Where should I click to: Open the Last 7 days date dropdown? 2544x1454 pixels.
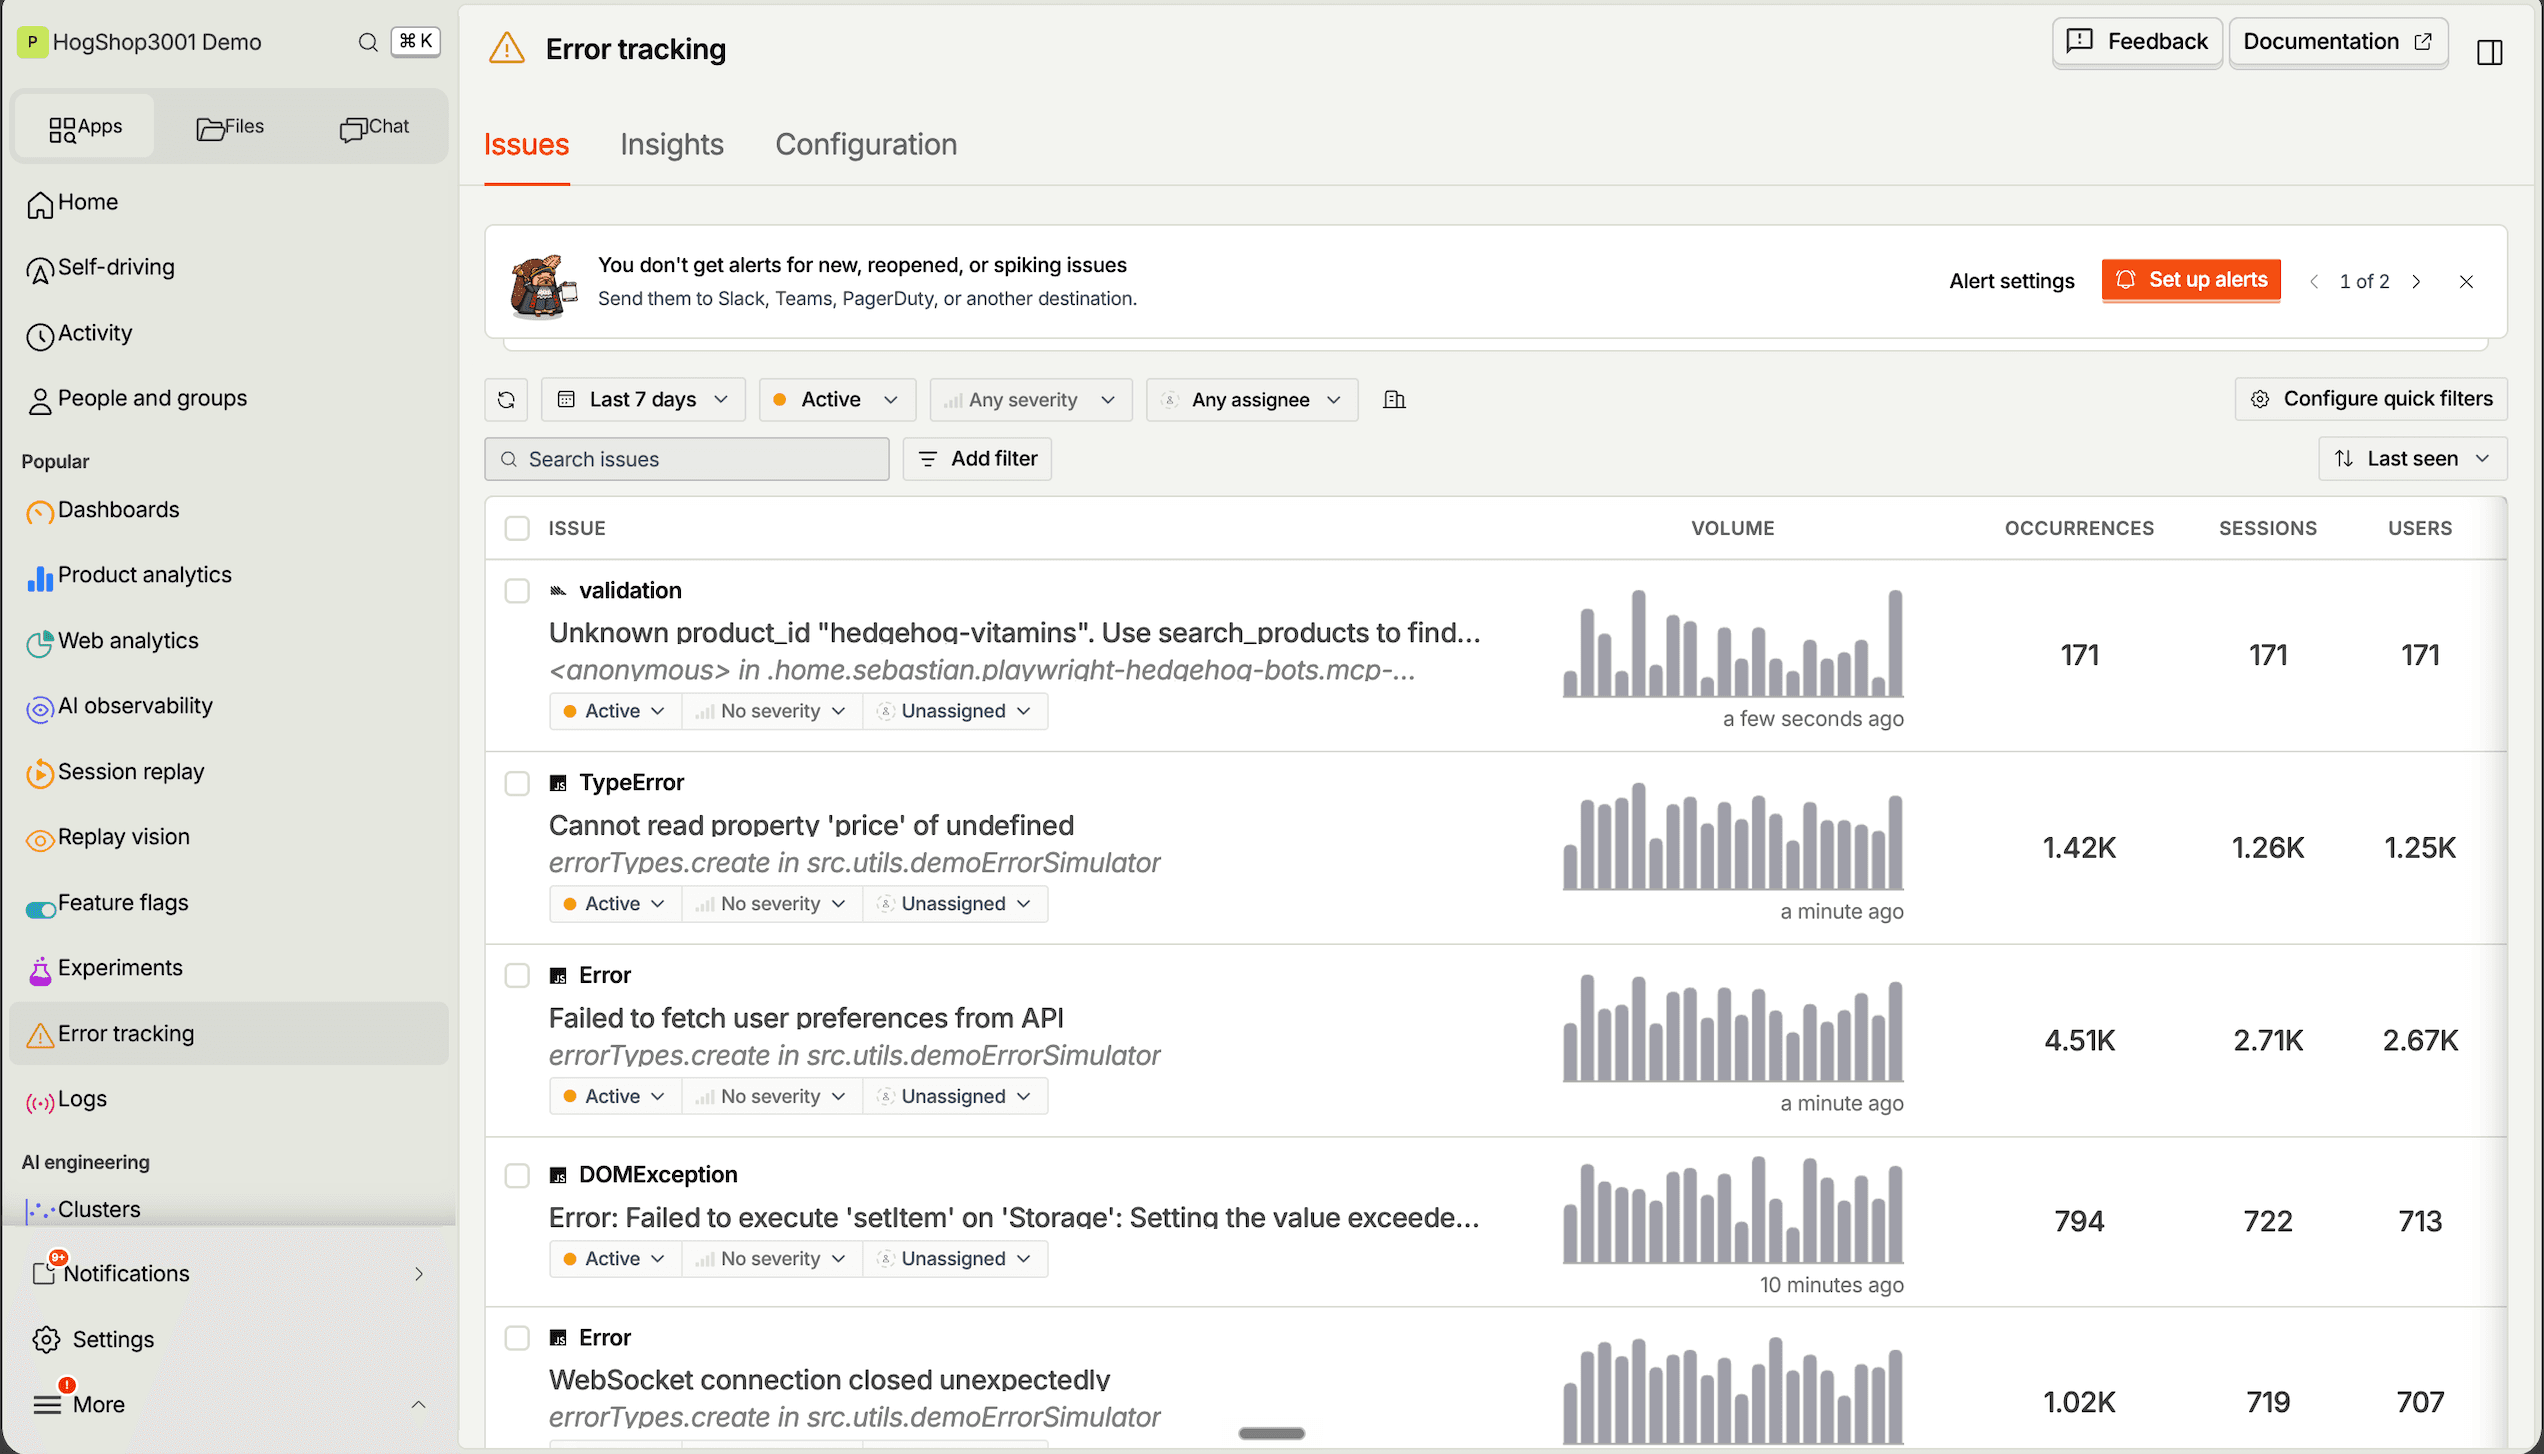pyautogui.click(x=643, y=400)
